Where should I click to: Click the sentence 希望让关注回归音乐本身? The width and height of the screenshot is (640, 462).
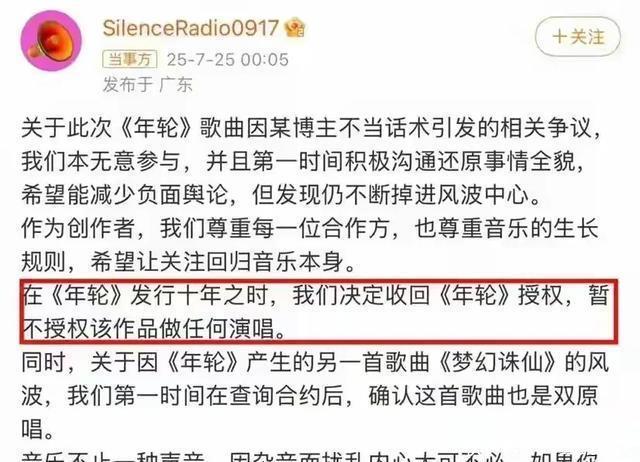pos(217,261)
